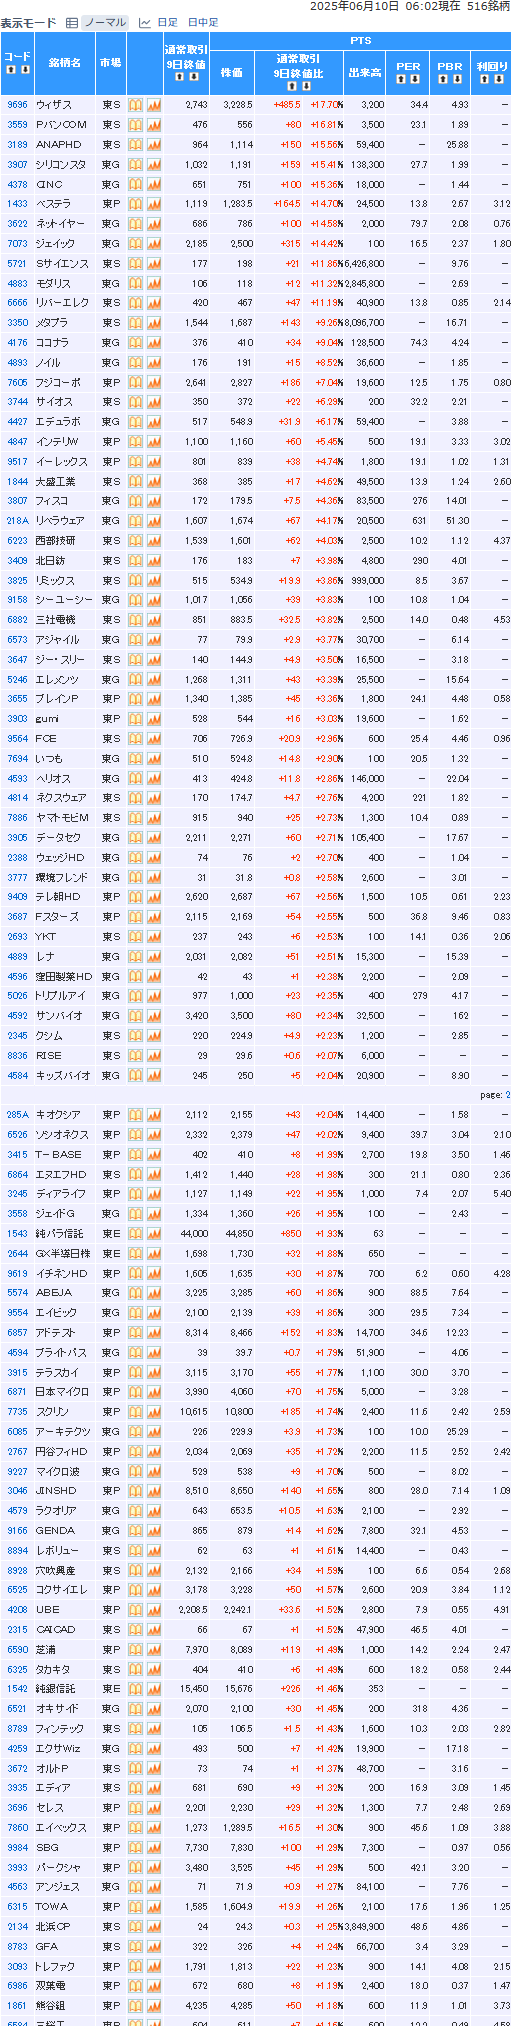This screenshot has height=2026, width=520.
Task: Open the book icon for キオクシア
Action: coord(135,1115)
